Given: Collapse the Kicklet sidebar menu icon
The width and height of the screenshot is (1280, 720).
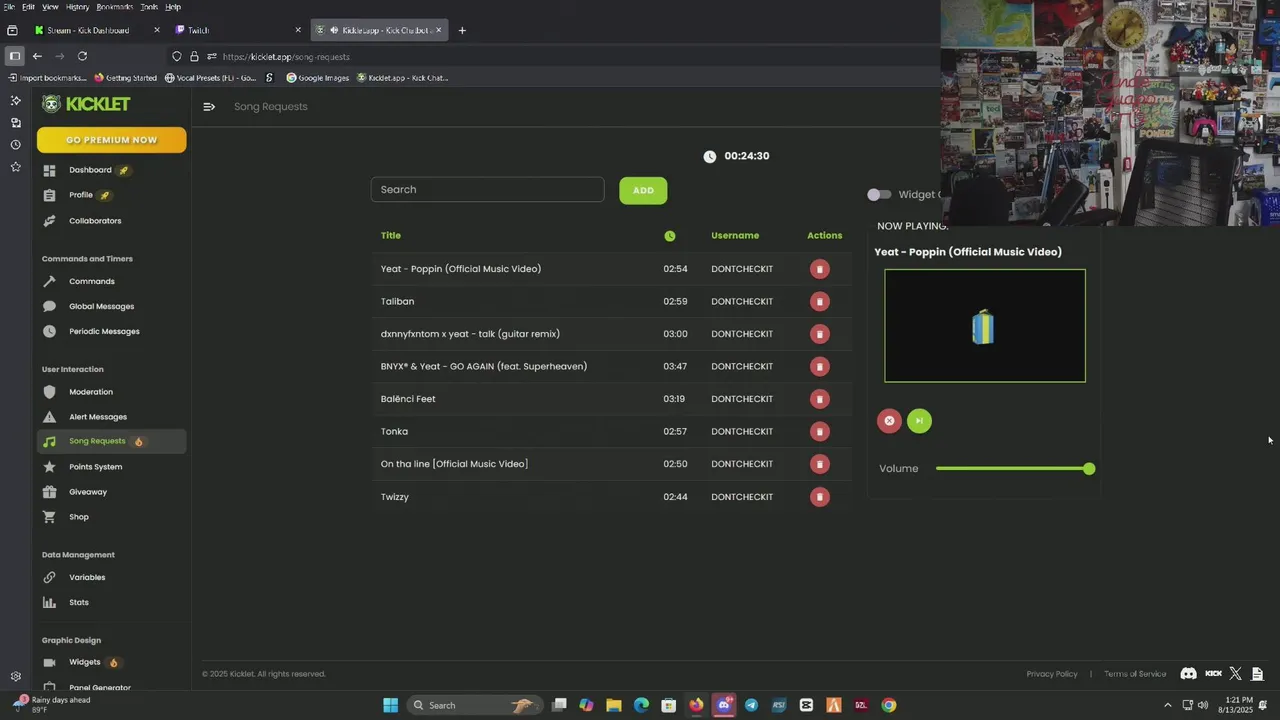Looking at the screenshot, I should click(x=209, y=107).
